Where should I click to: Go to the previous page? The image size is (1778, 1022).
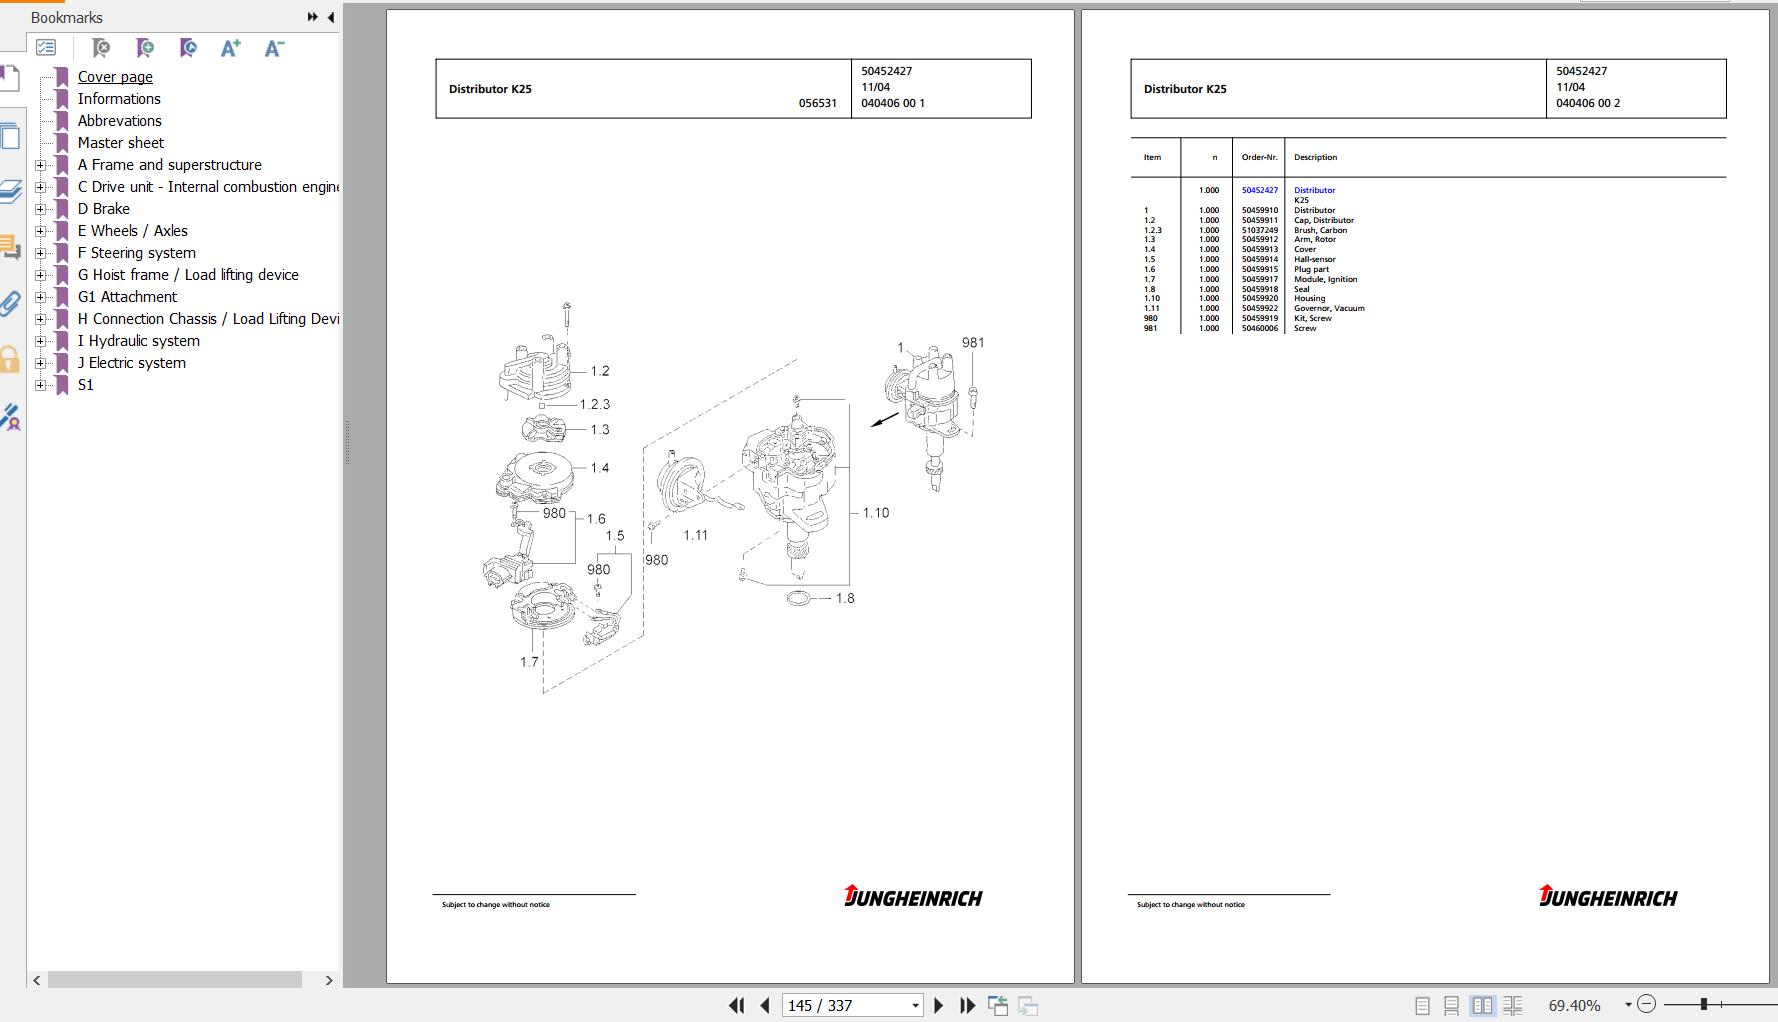point(765,1005)
